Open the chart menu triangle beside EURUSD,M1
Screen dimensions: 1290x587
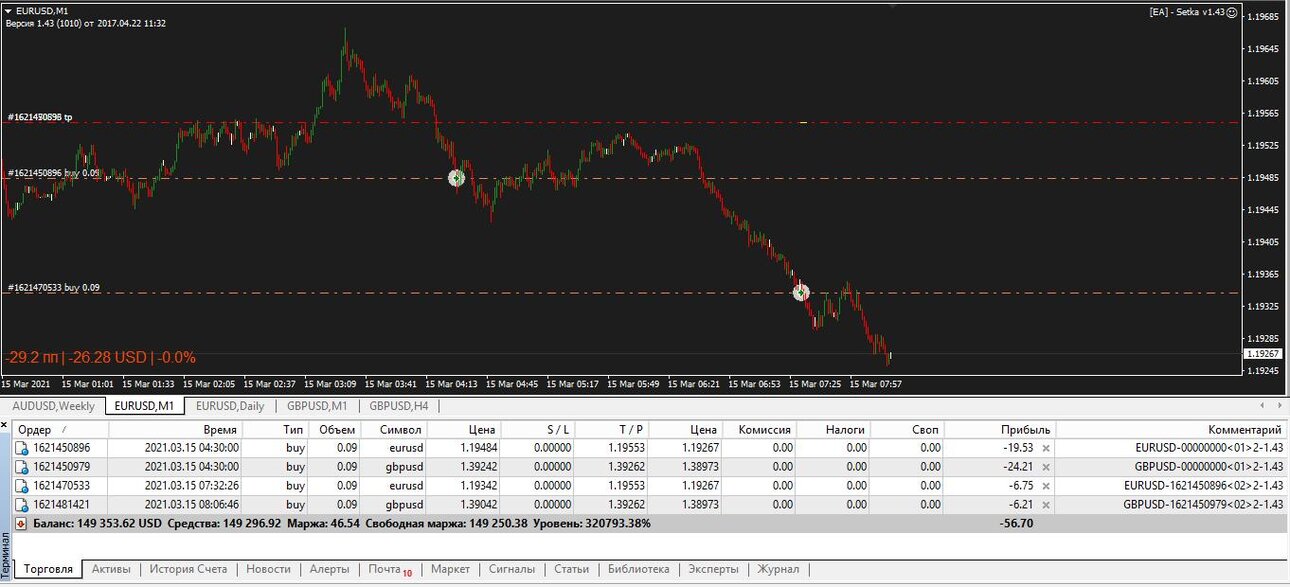9,10
